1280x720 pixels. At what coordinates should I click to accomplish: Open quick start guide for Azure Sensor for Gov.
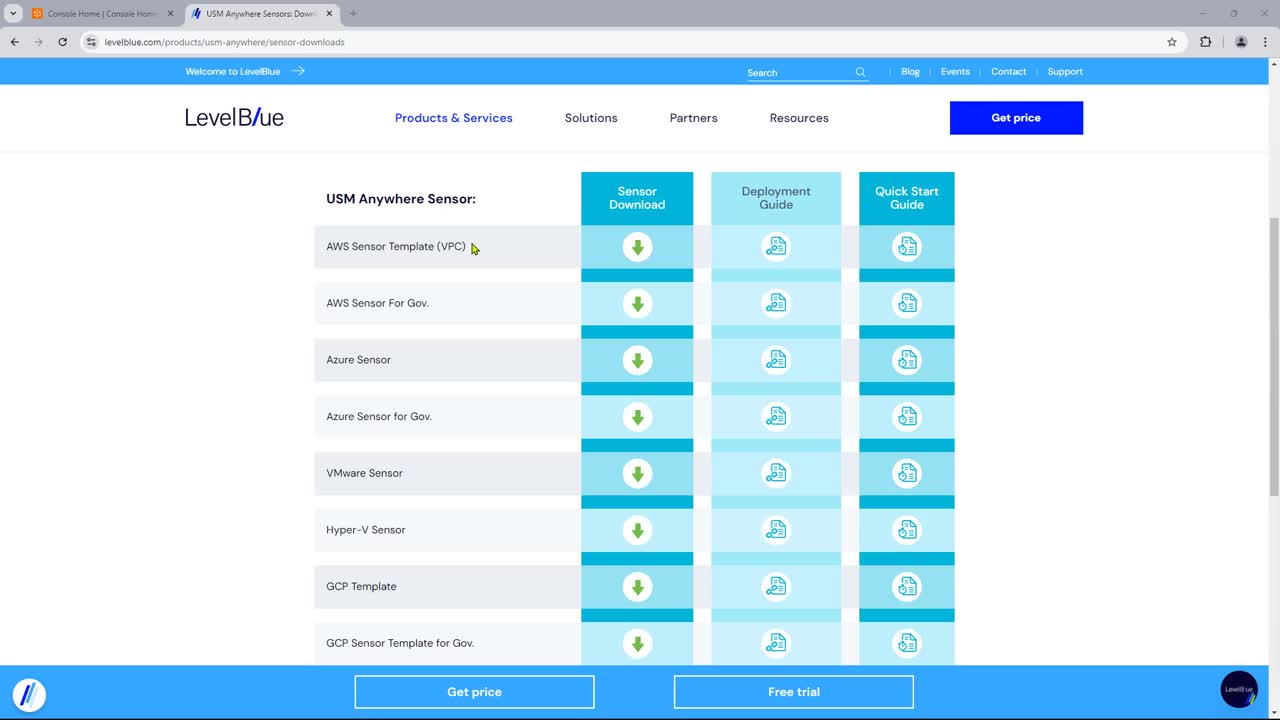coord(907,416)
